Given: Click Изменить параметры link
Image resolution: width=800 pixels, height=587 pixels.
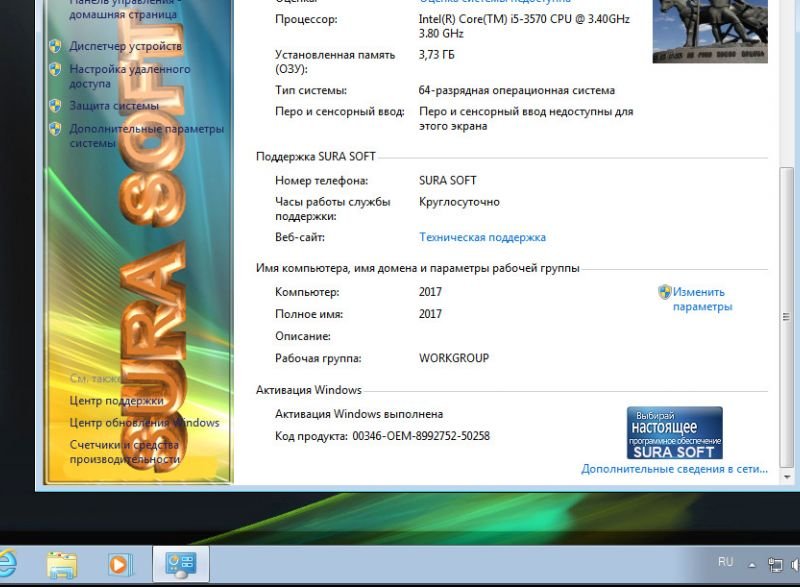Looking at the screenshot, I should pos(703,299).
